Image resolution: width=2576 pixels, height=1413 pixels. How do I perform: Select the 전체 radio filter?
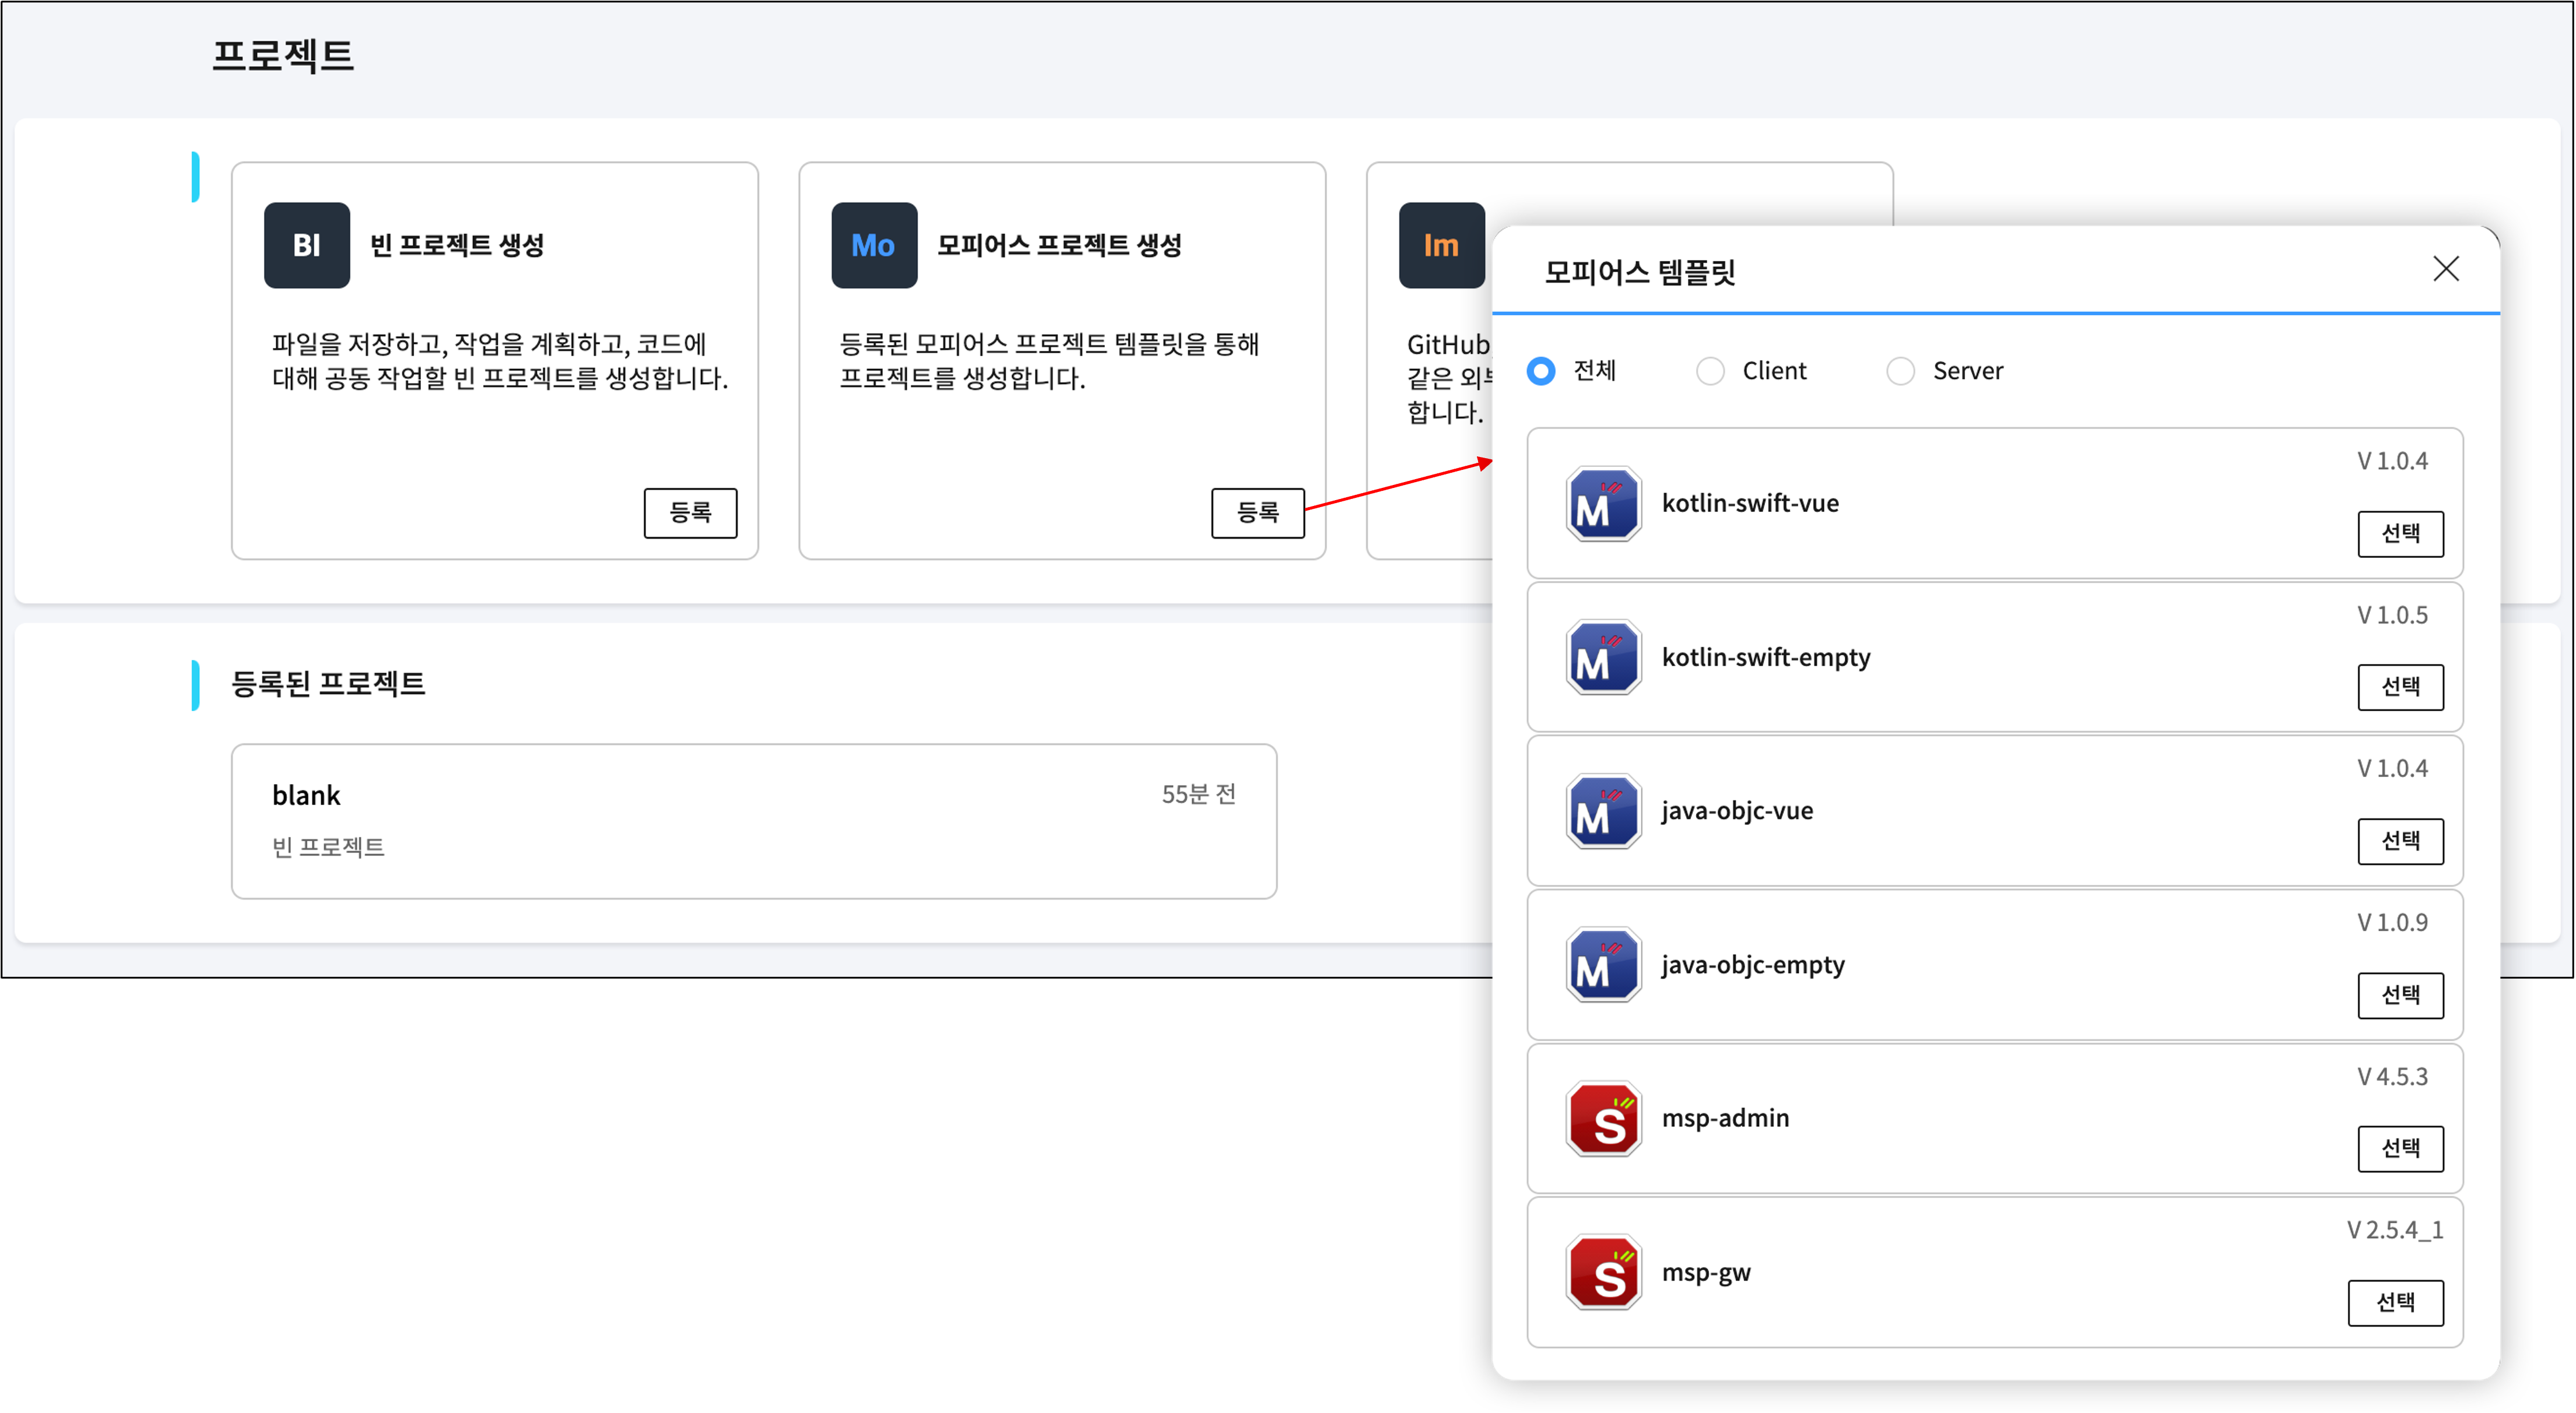(x=1541, y=371)
